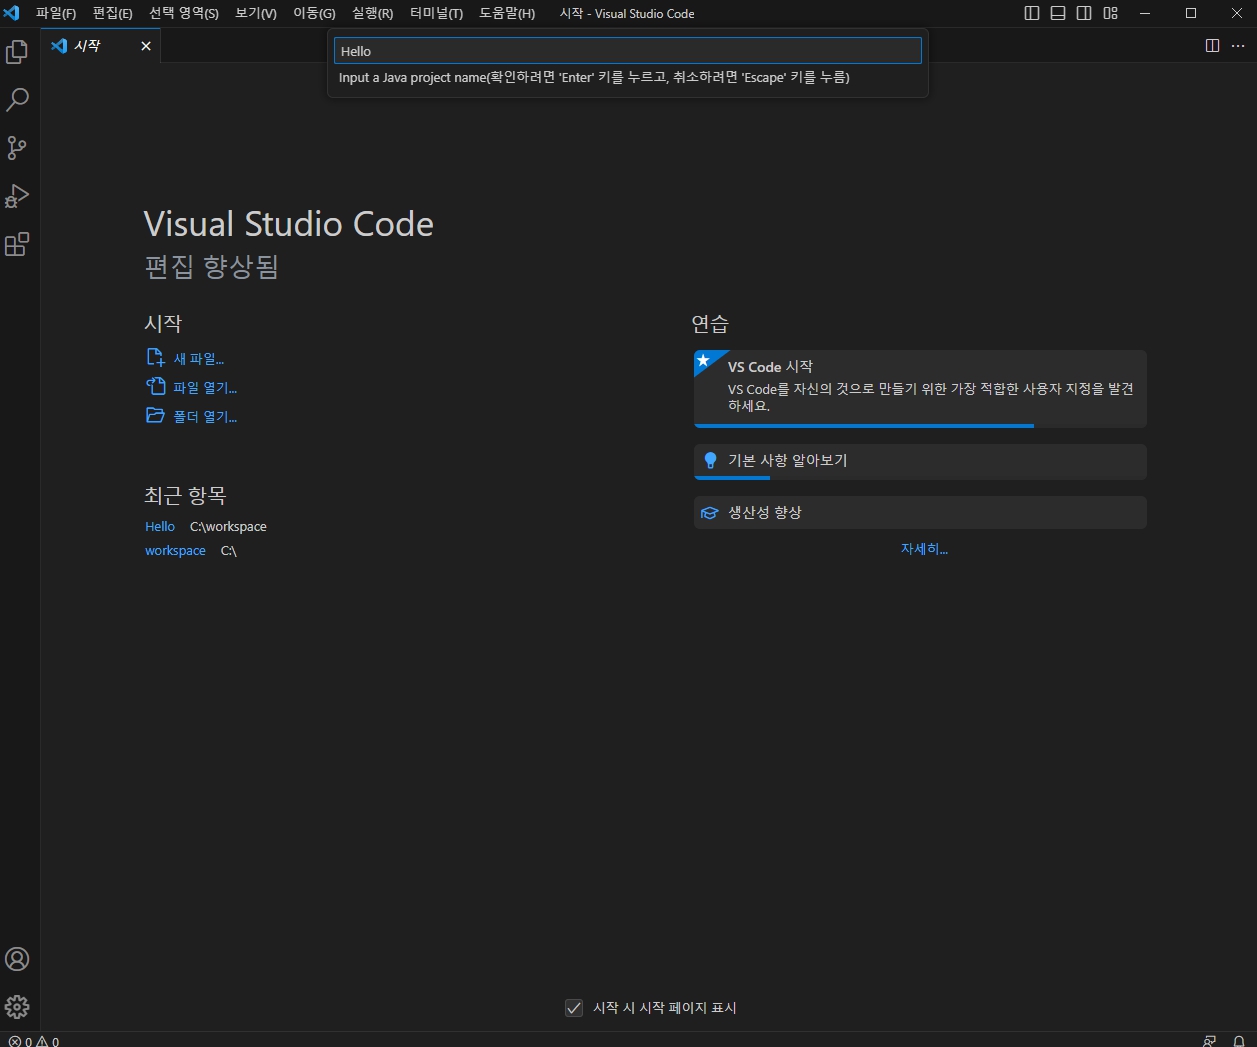Open the Search view in activity bar
This screenshot has height=1047, width=1257.
(x=17, y=100)
